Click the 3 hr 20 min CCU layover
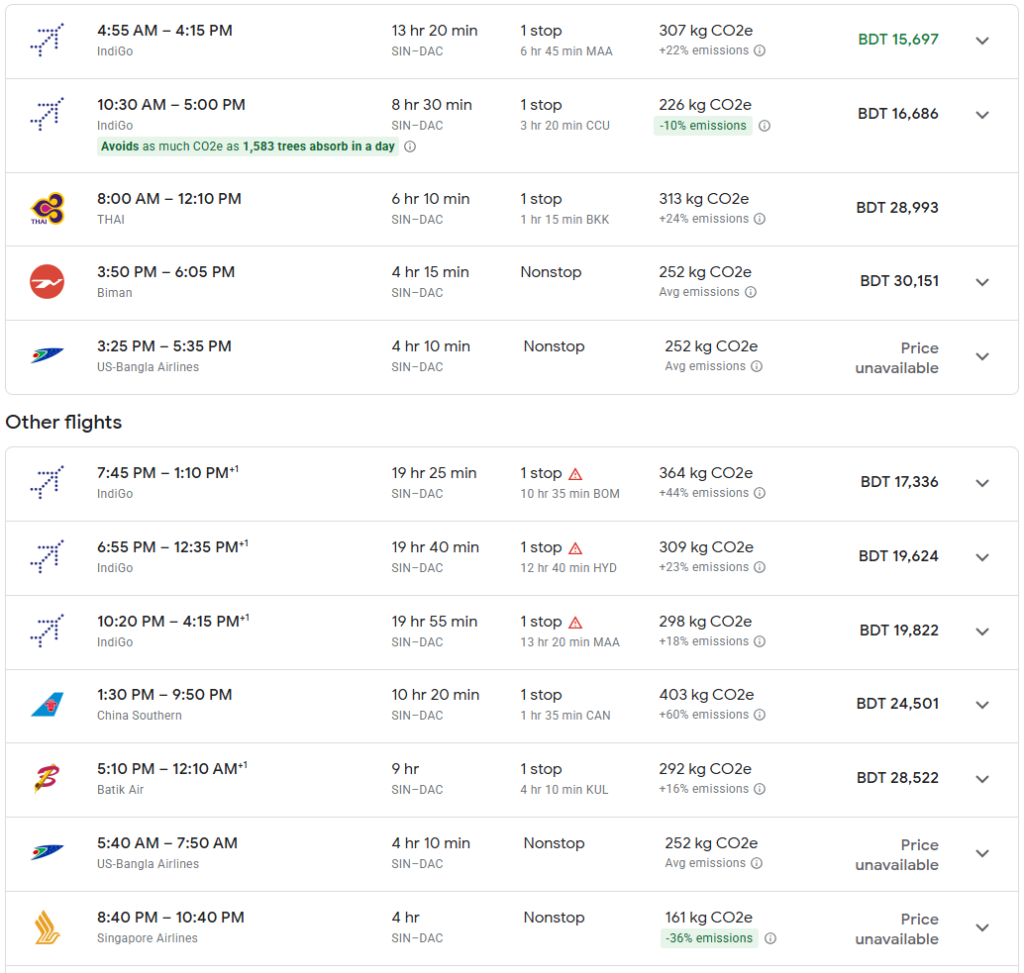 565,125
